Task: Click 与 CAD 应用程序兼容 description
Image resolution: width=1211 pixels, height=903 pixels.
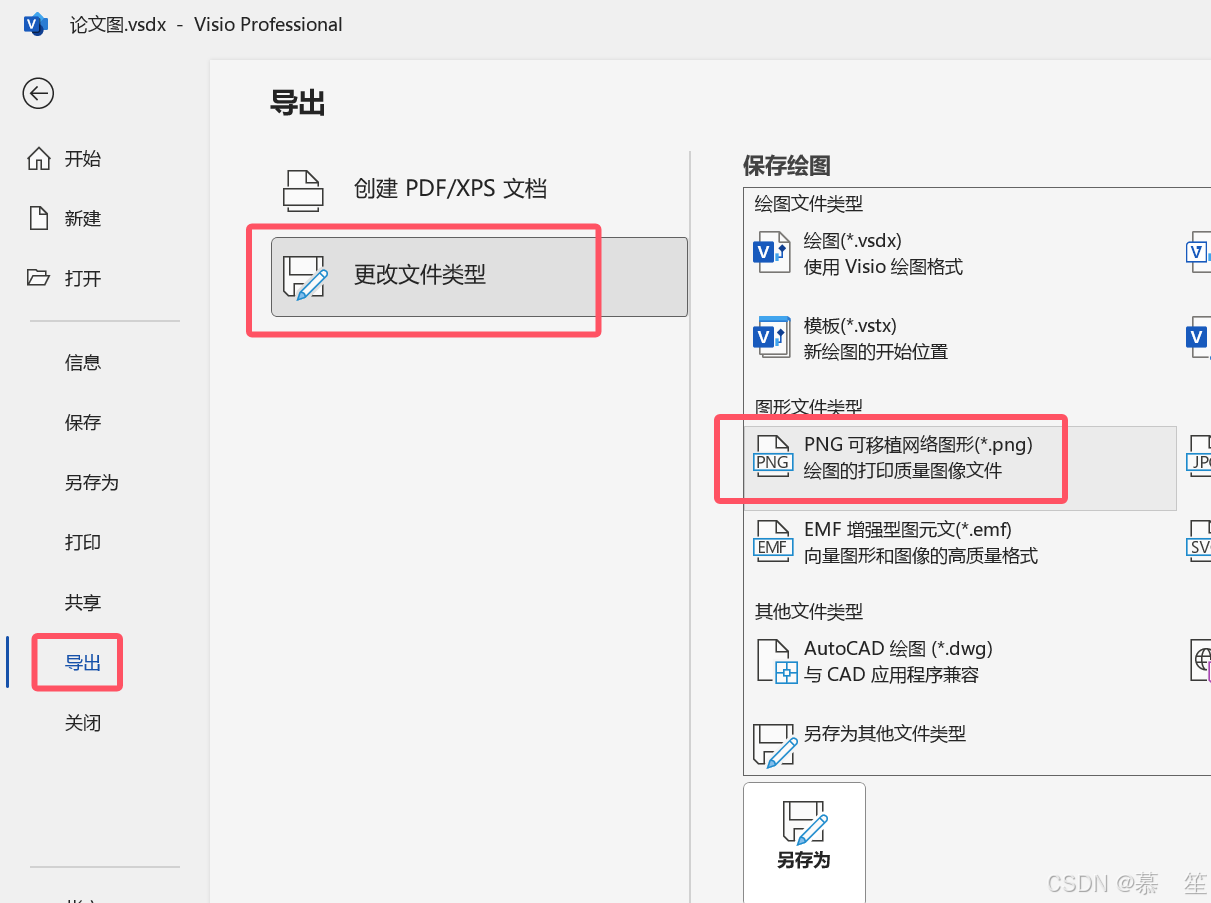Action: pyautogui.click(x=891, y=675)
